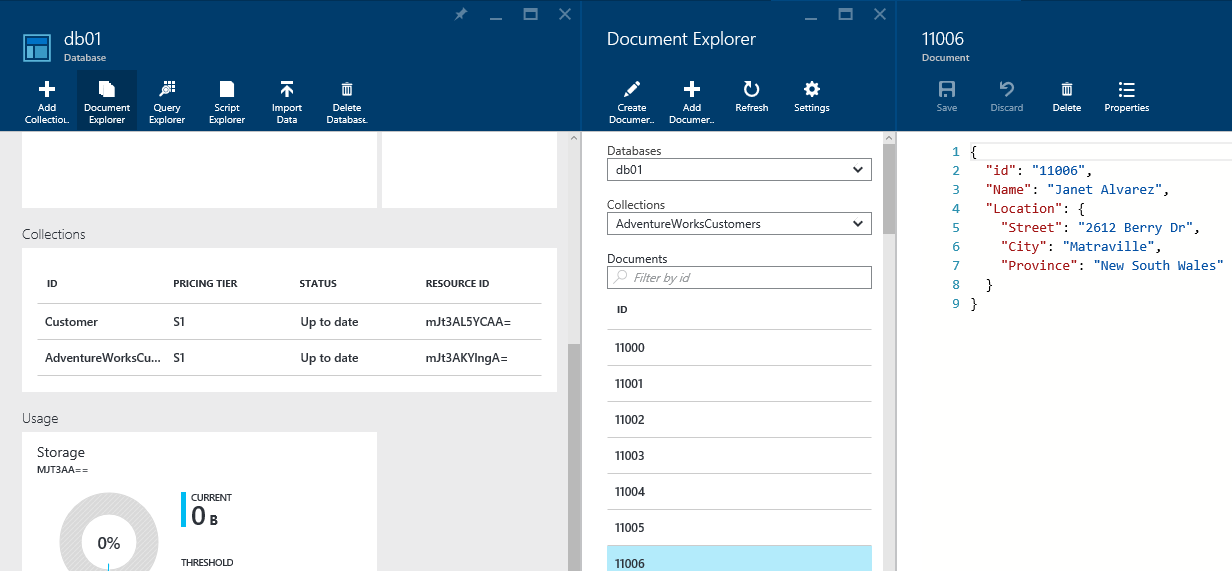Expand the Databases dropdown showing db01

739,170
